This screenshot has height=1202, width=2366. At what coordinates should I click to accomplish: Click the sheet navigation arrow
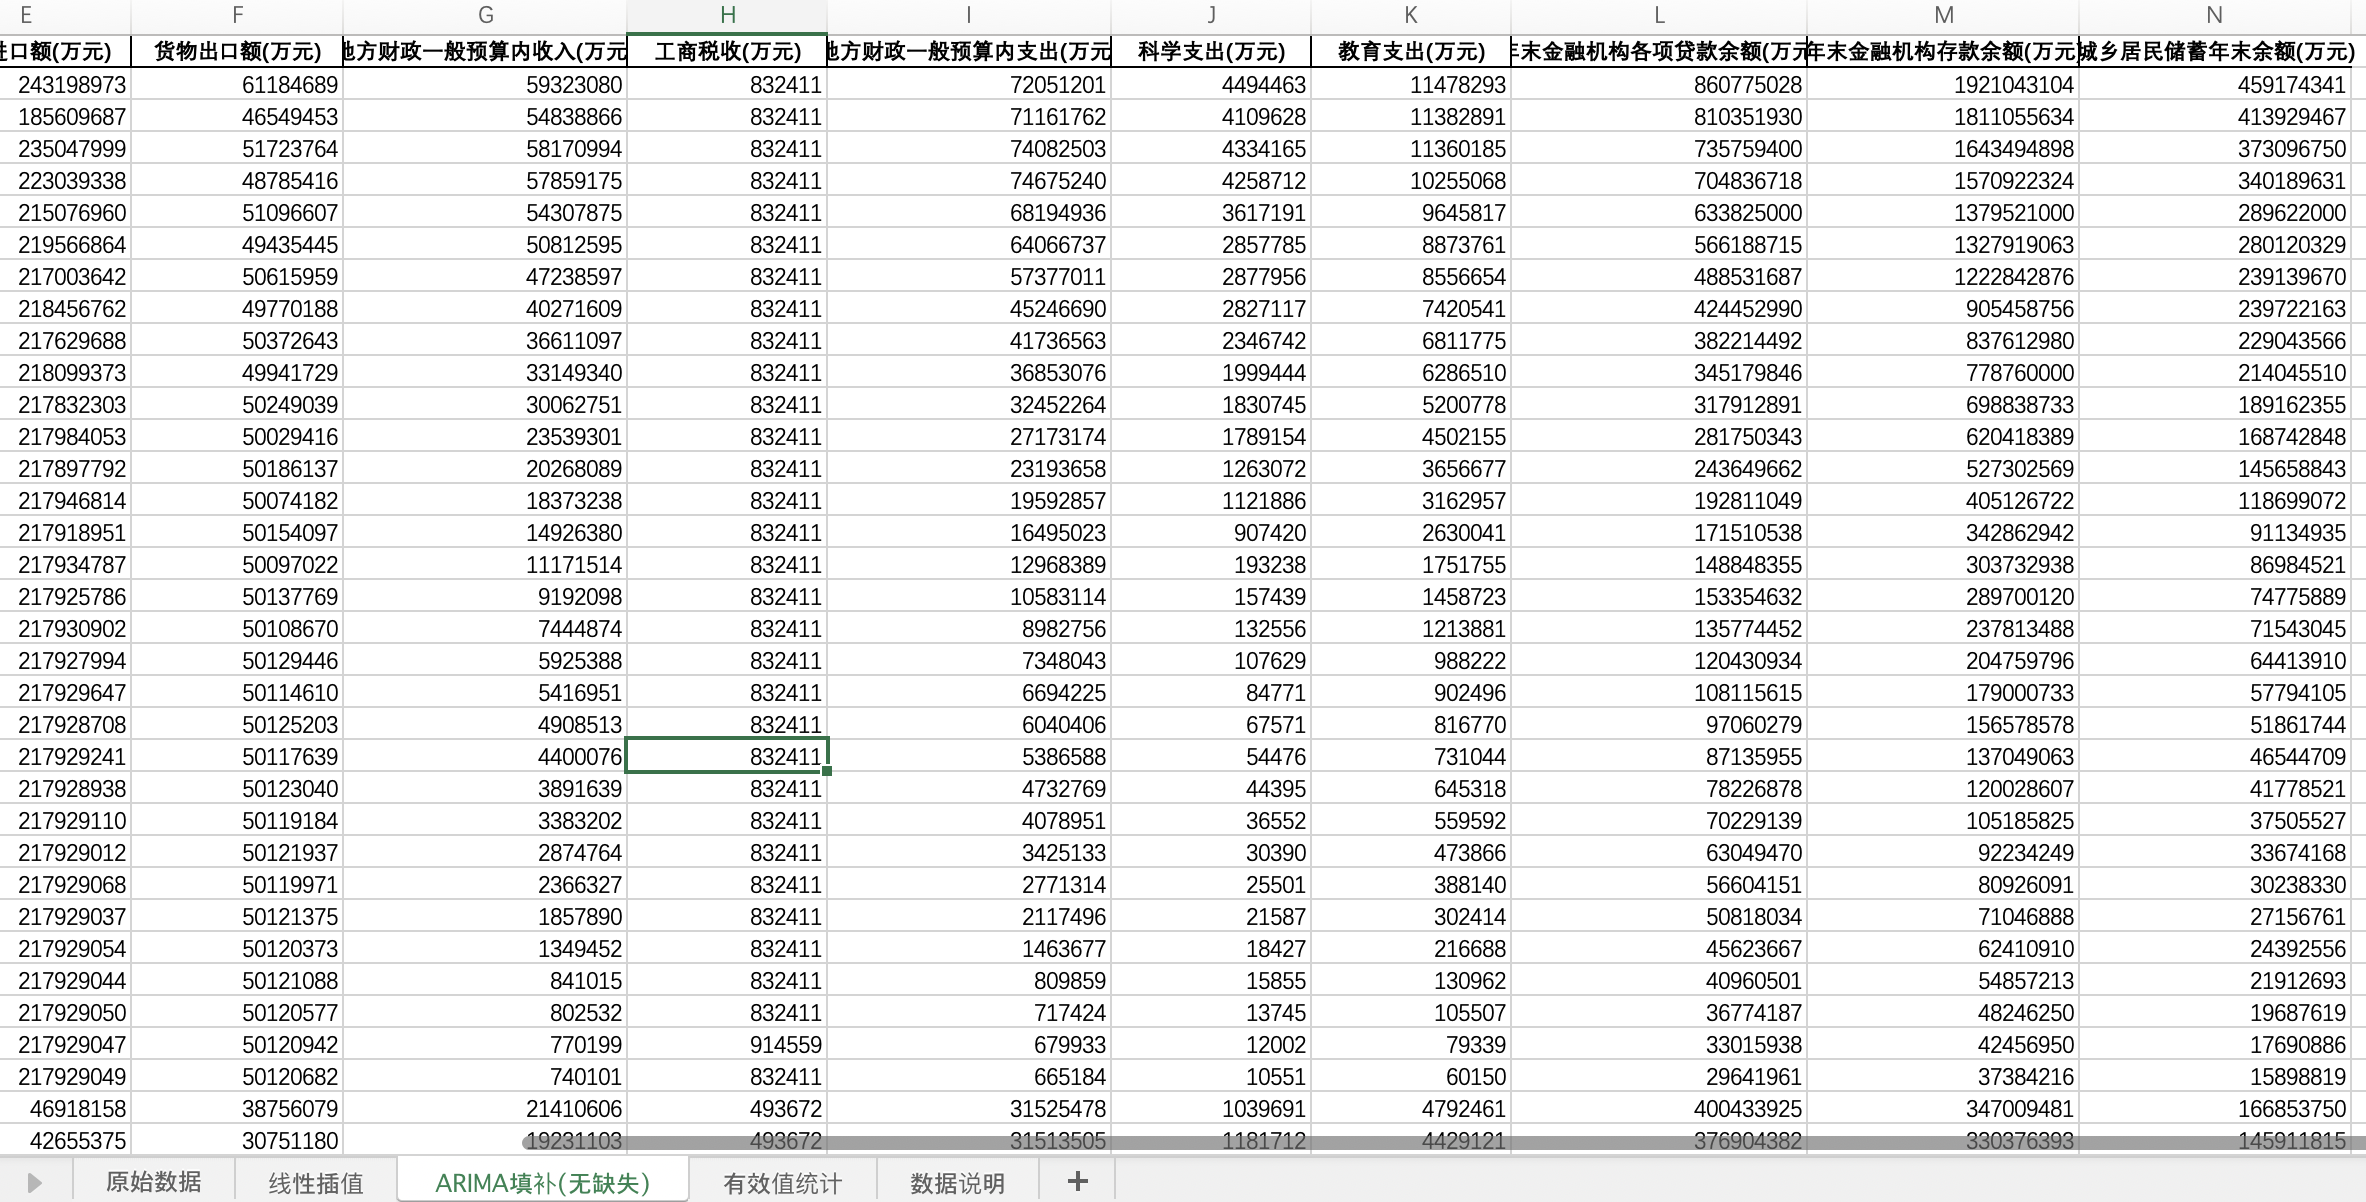[x=35, y=1183]
